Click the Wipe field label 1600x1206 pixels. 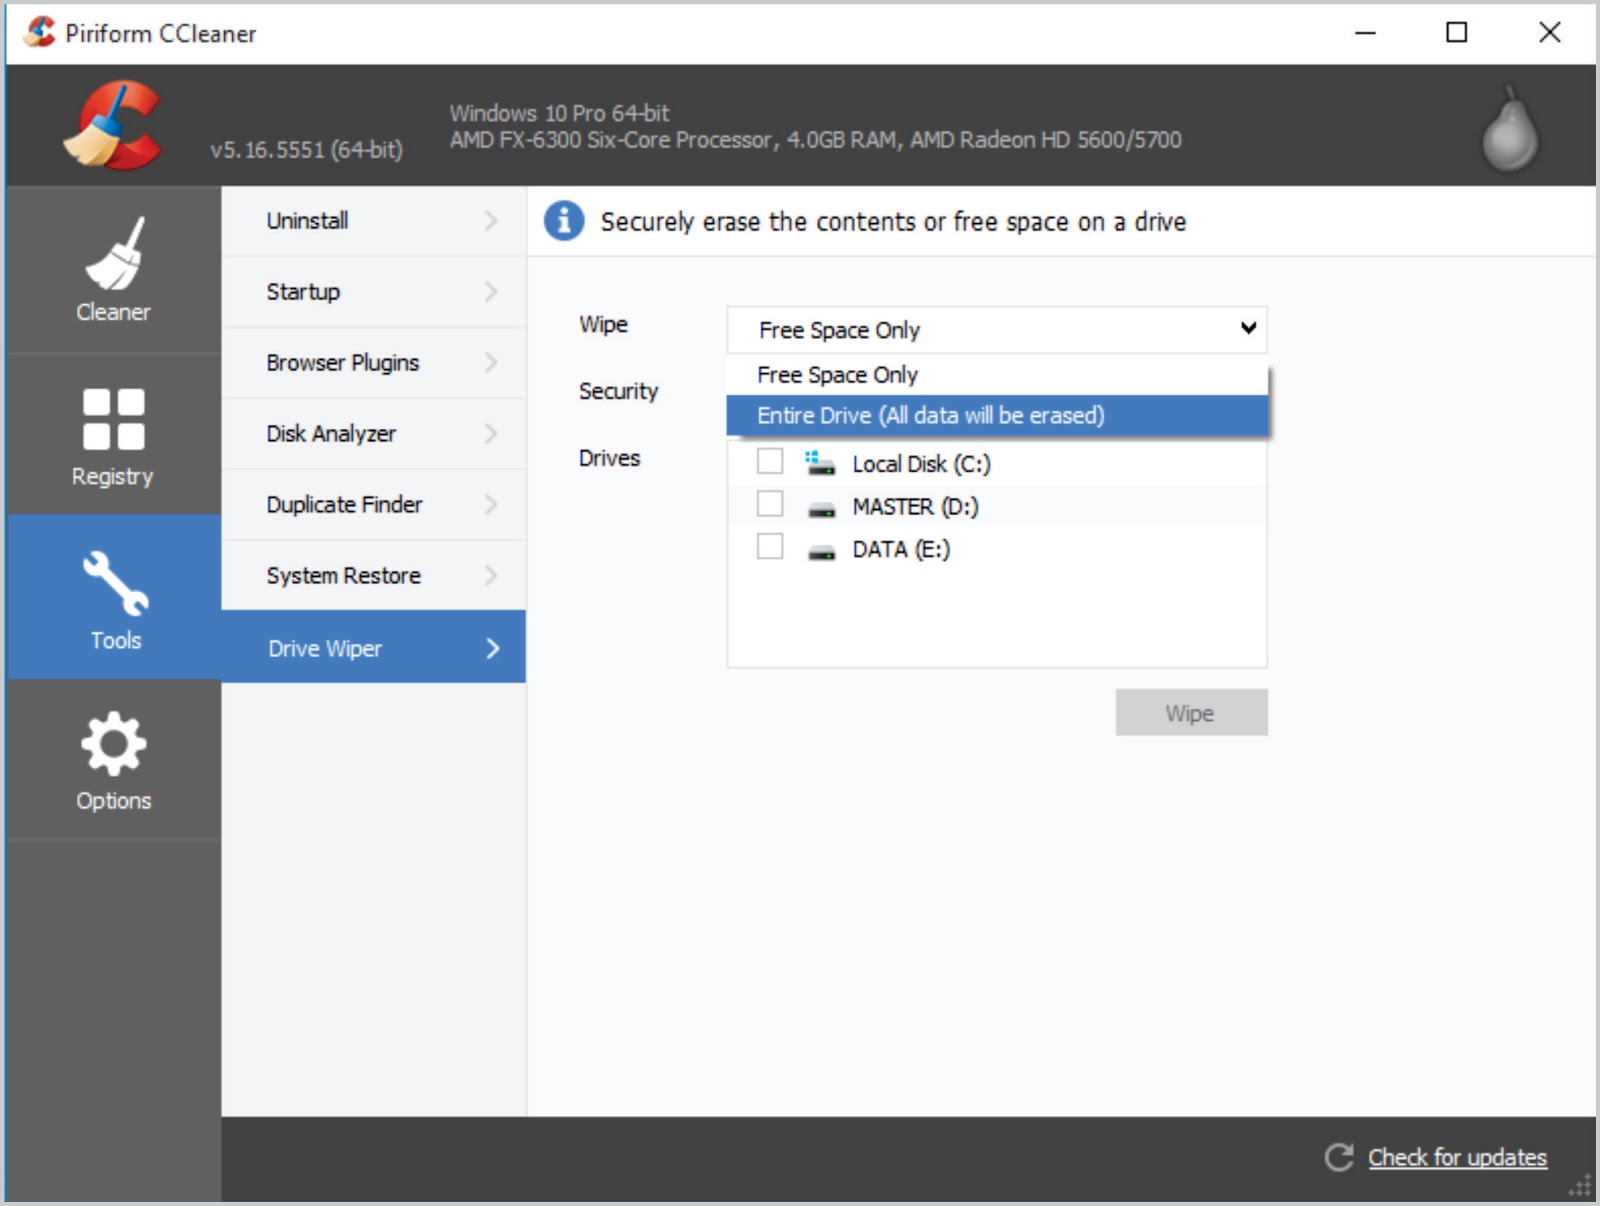603,325
